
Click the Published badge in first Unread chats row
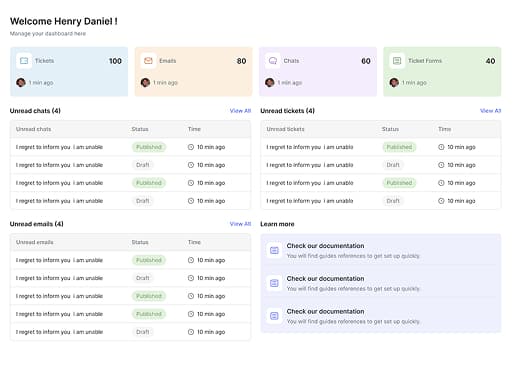pos(149,147)
